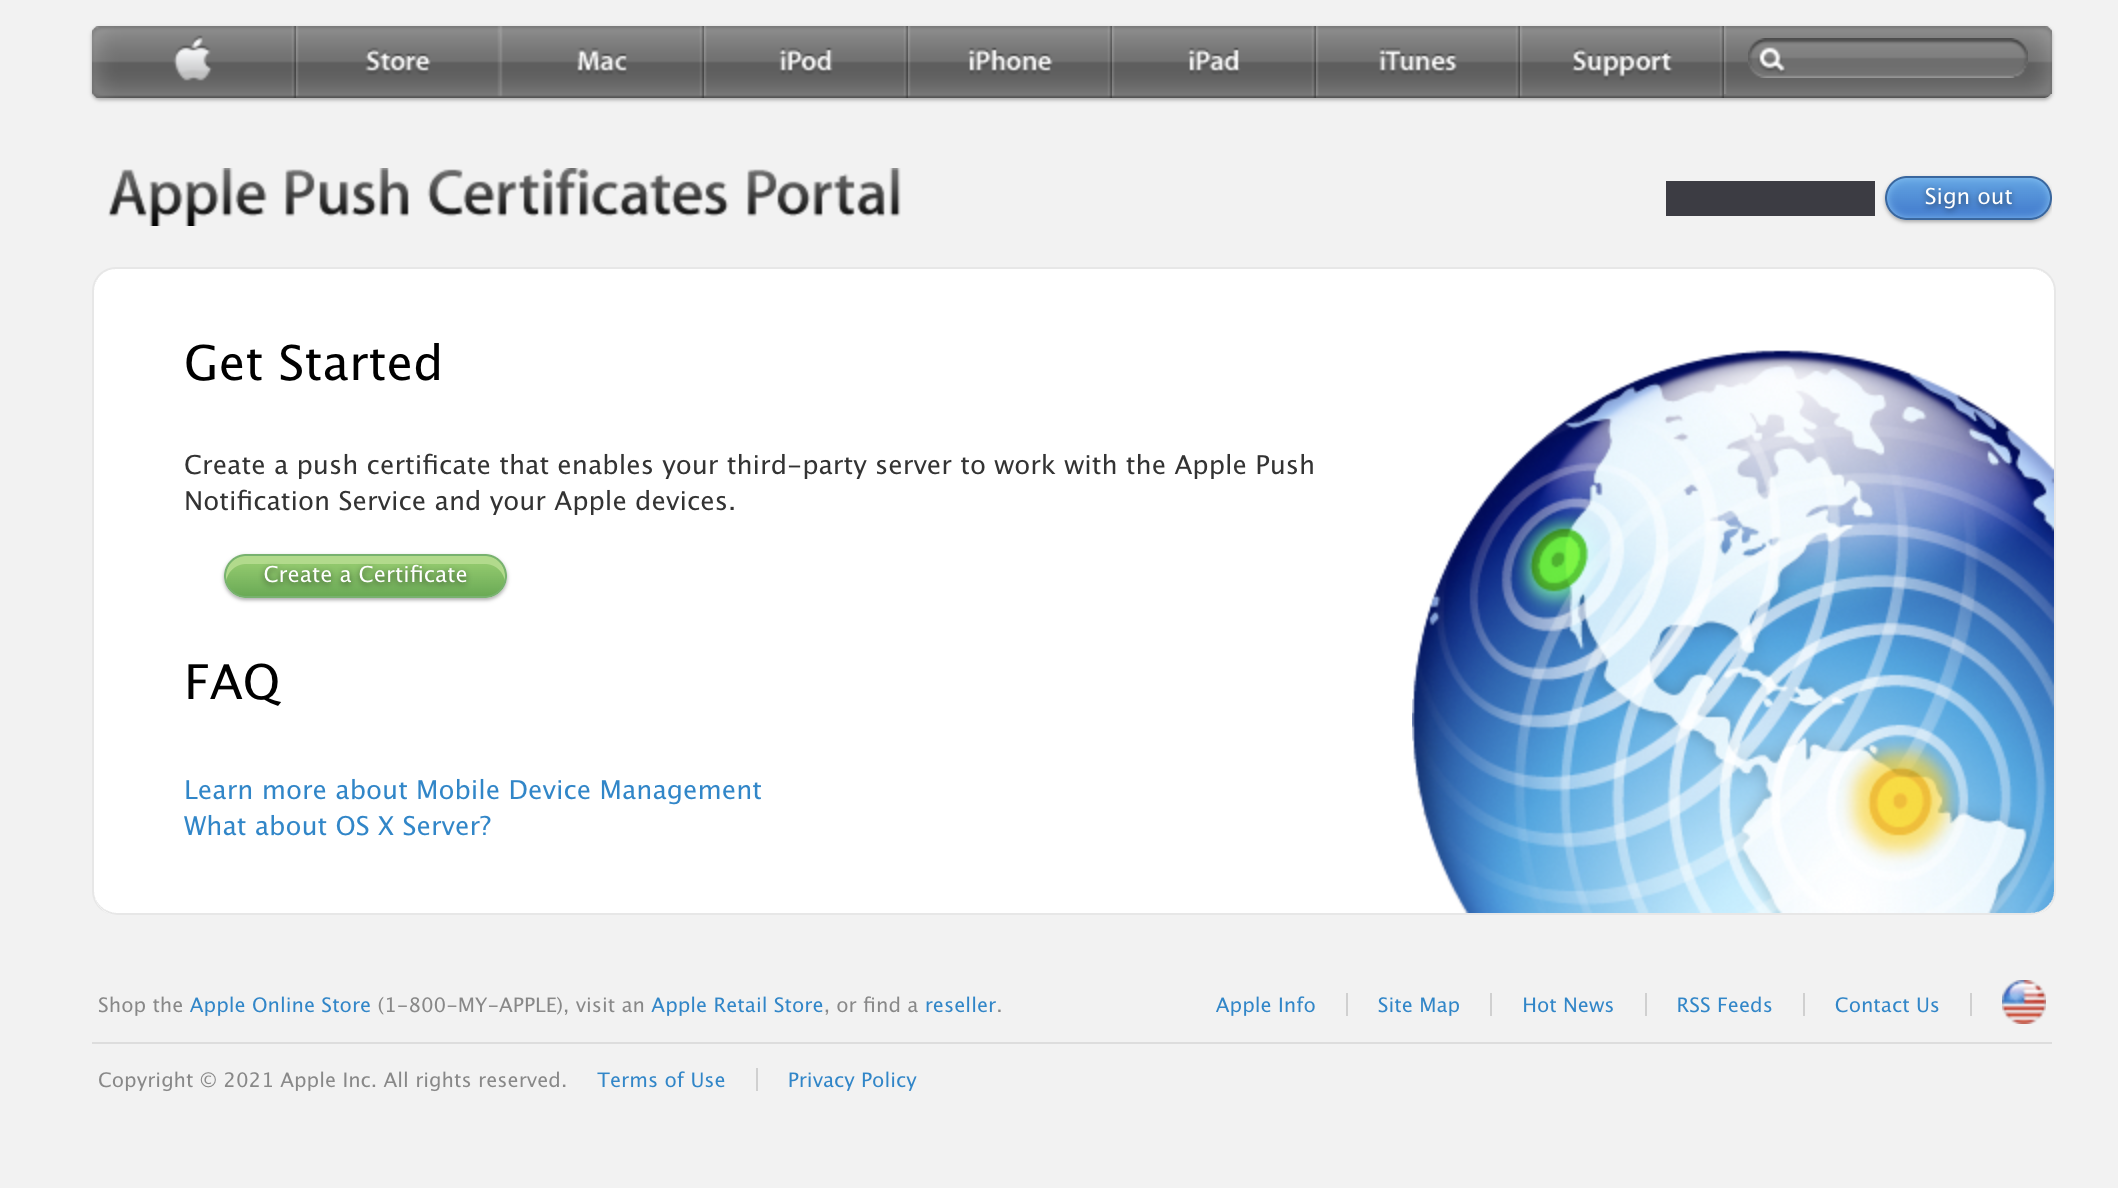Screen dimensions: 2118x1188
Task: Open the Apple Retail Store link
Action: point(737,1005)
